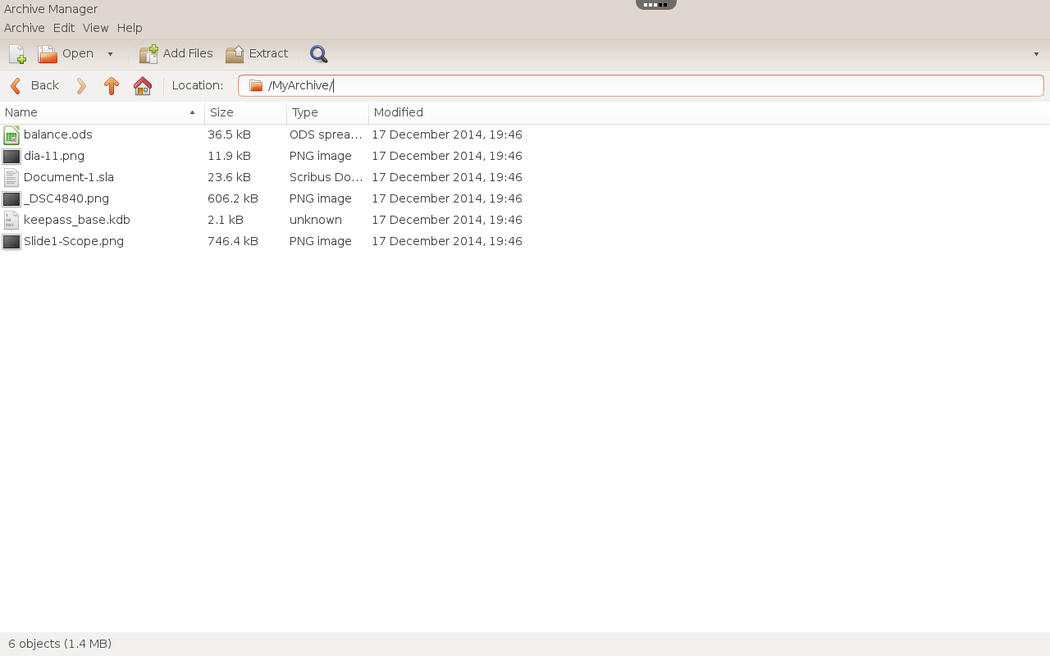Click the magnifier find icon

(318, 54)
